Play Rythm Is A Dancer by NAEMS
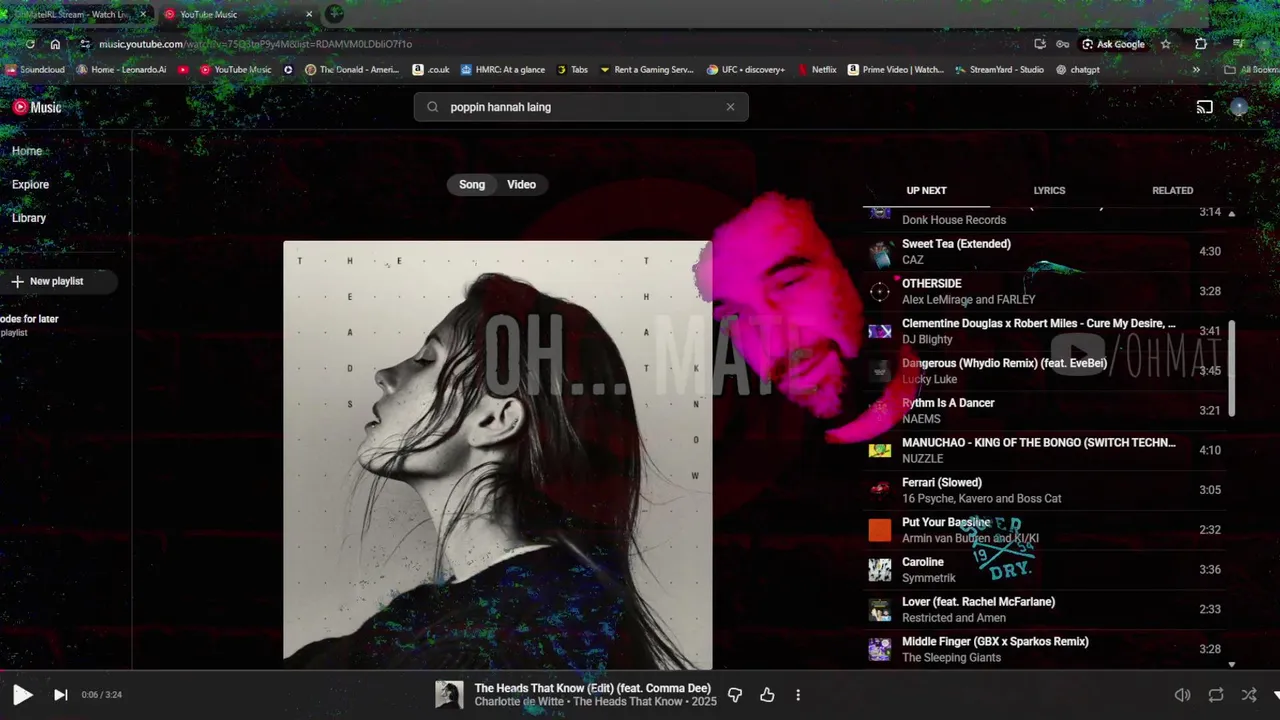Screen dimensions: 1280x720 1045,410
